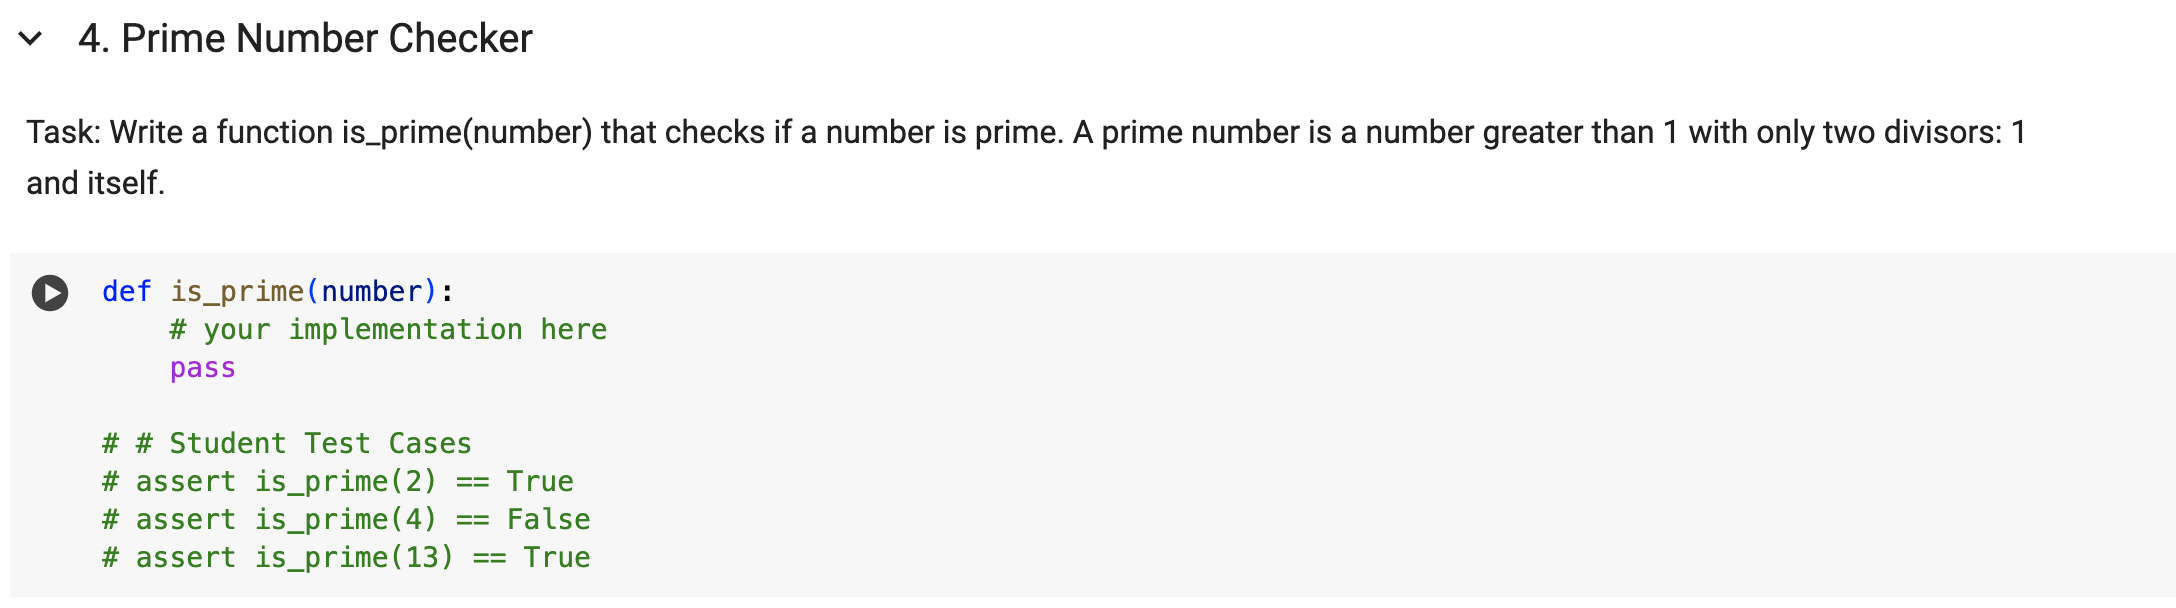The width and height of the screenshot is (2176, 608).
Task: Click the Run cell play icon
Action: tap(50, 293)
